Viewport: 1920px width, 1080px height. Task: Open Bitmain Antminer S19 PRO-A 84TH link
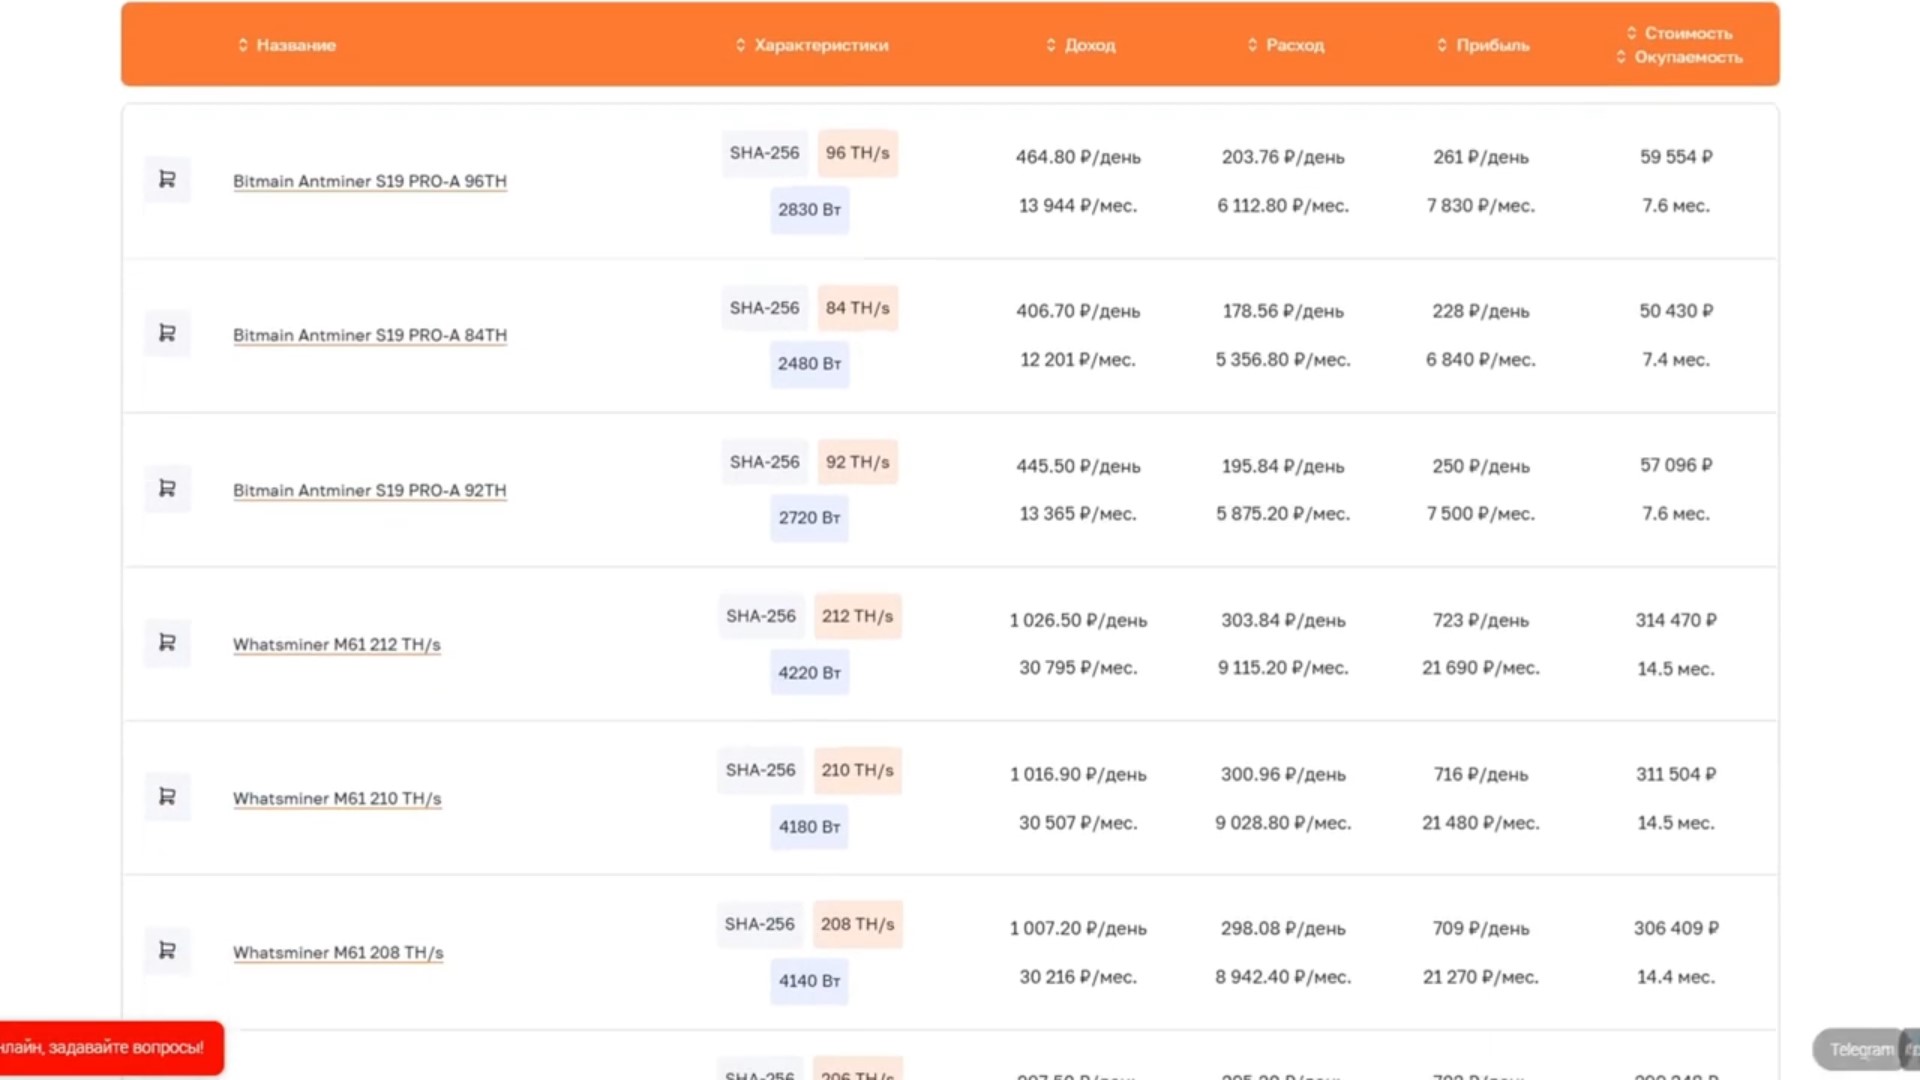point(370,335)
